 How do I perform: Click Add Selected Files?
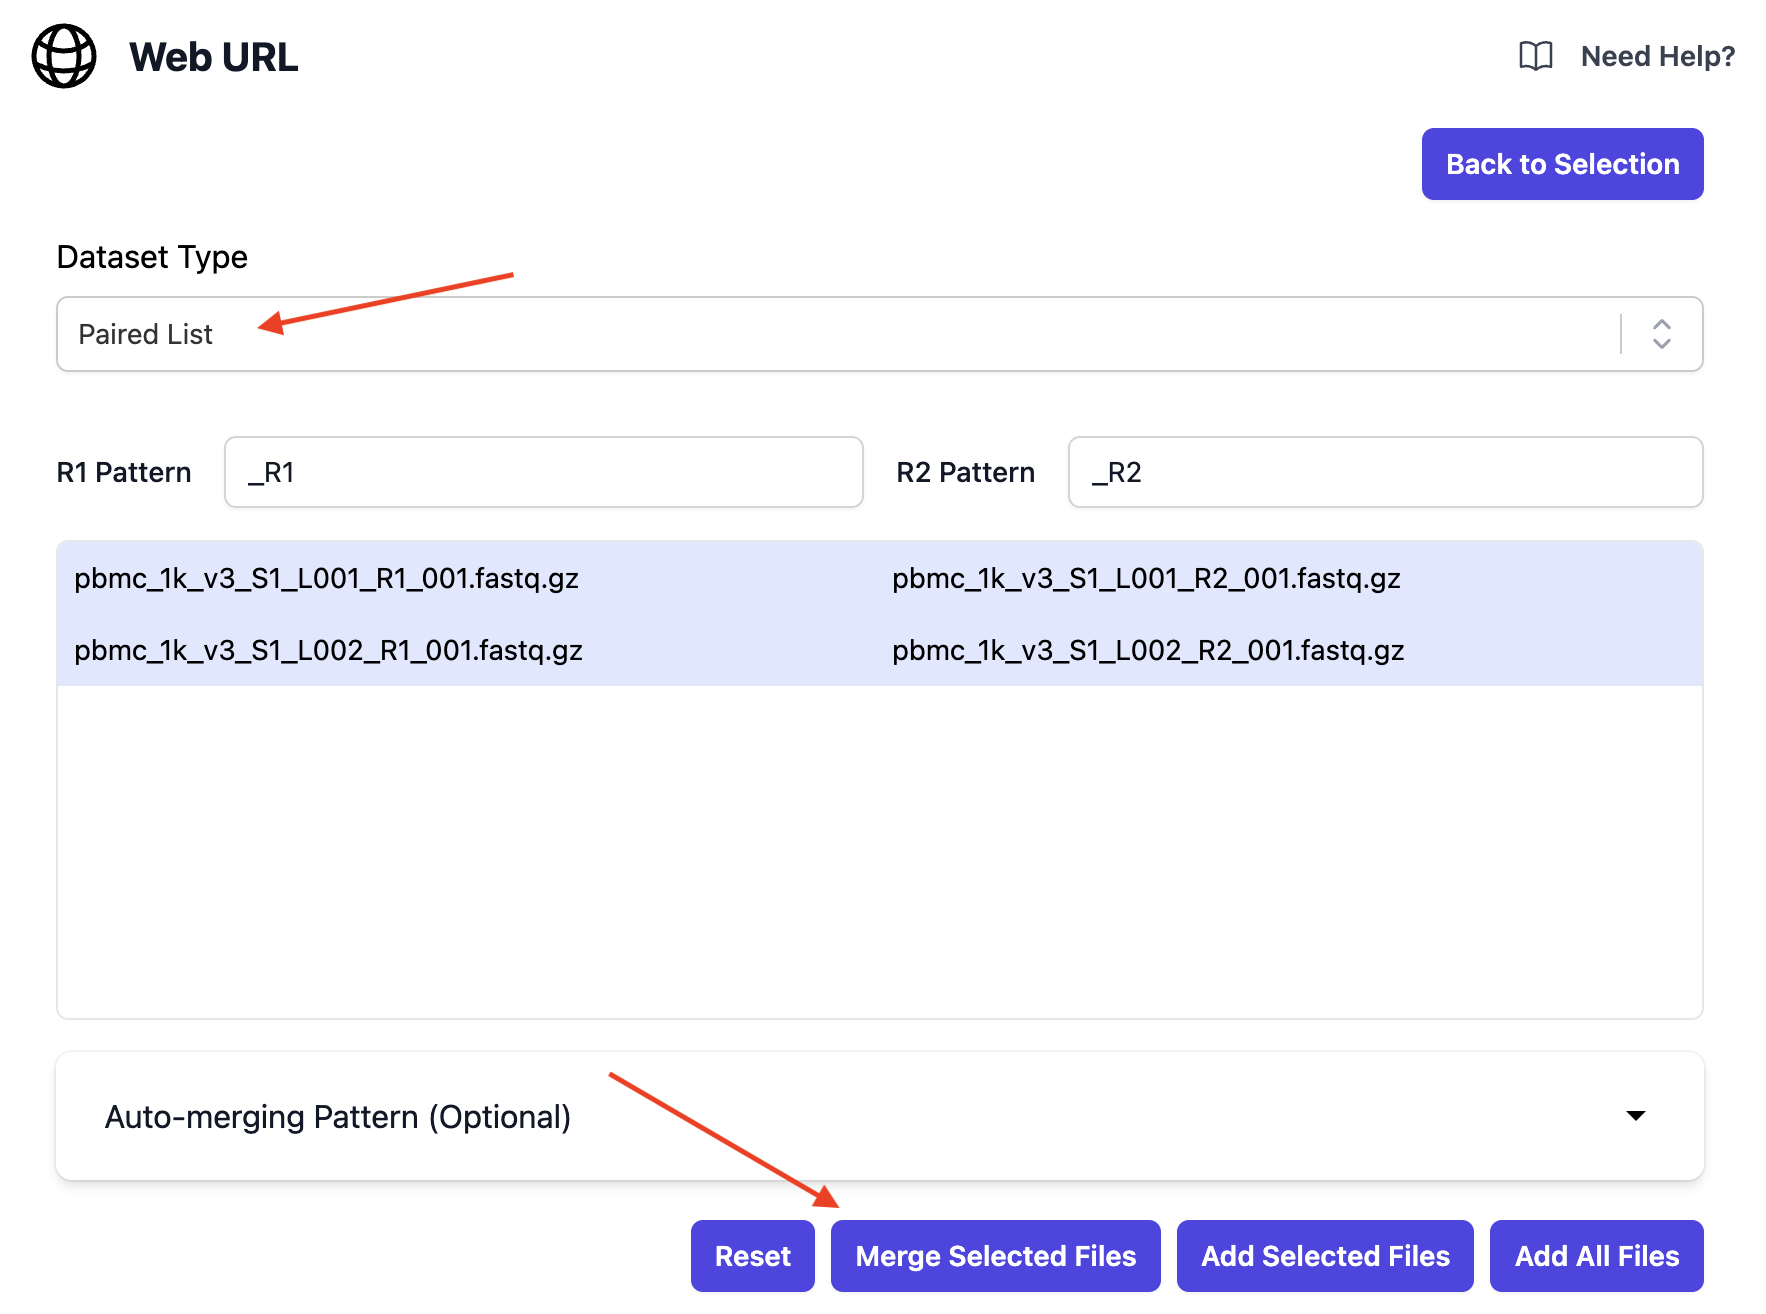pos(1325,1256)
